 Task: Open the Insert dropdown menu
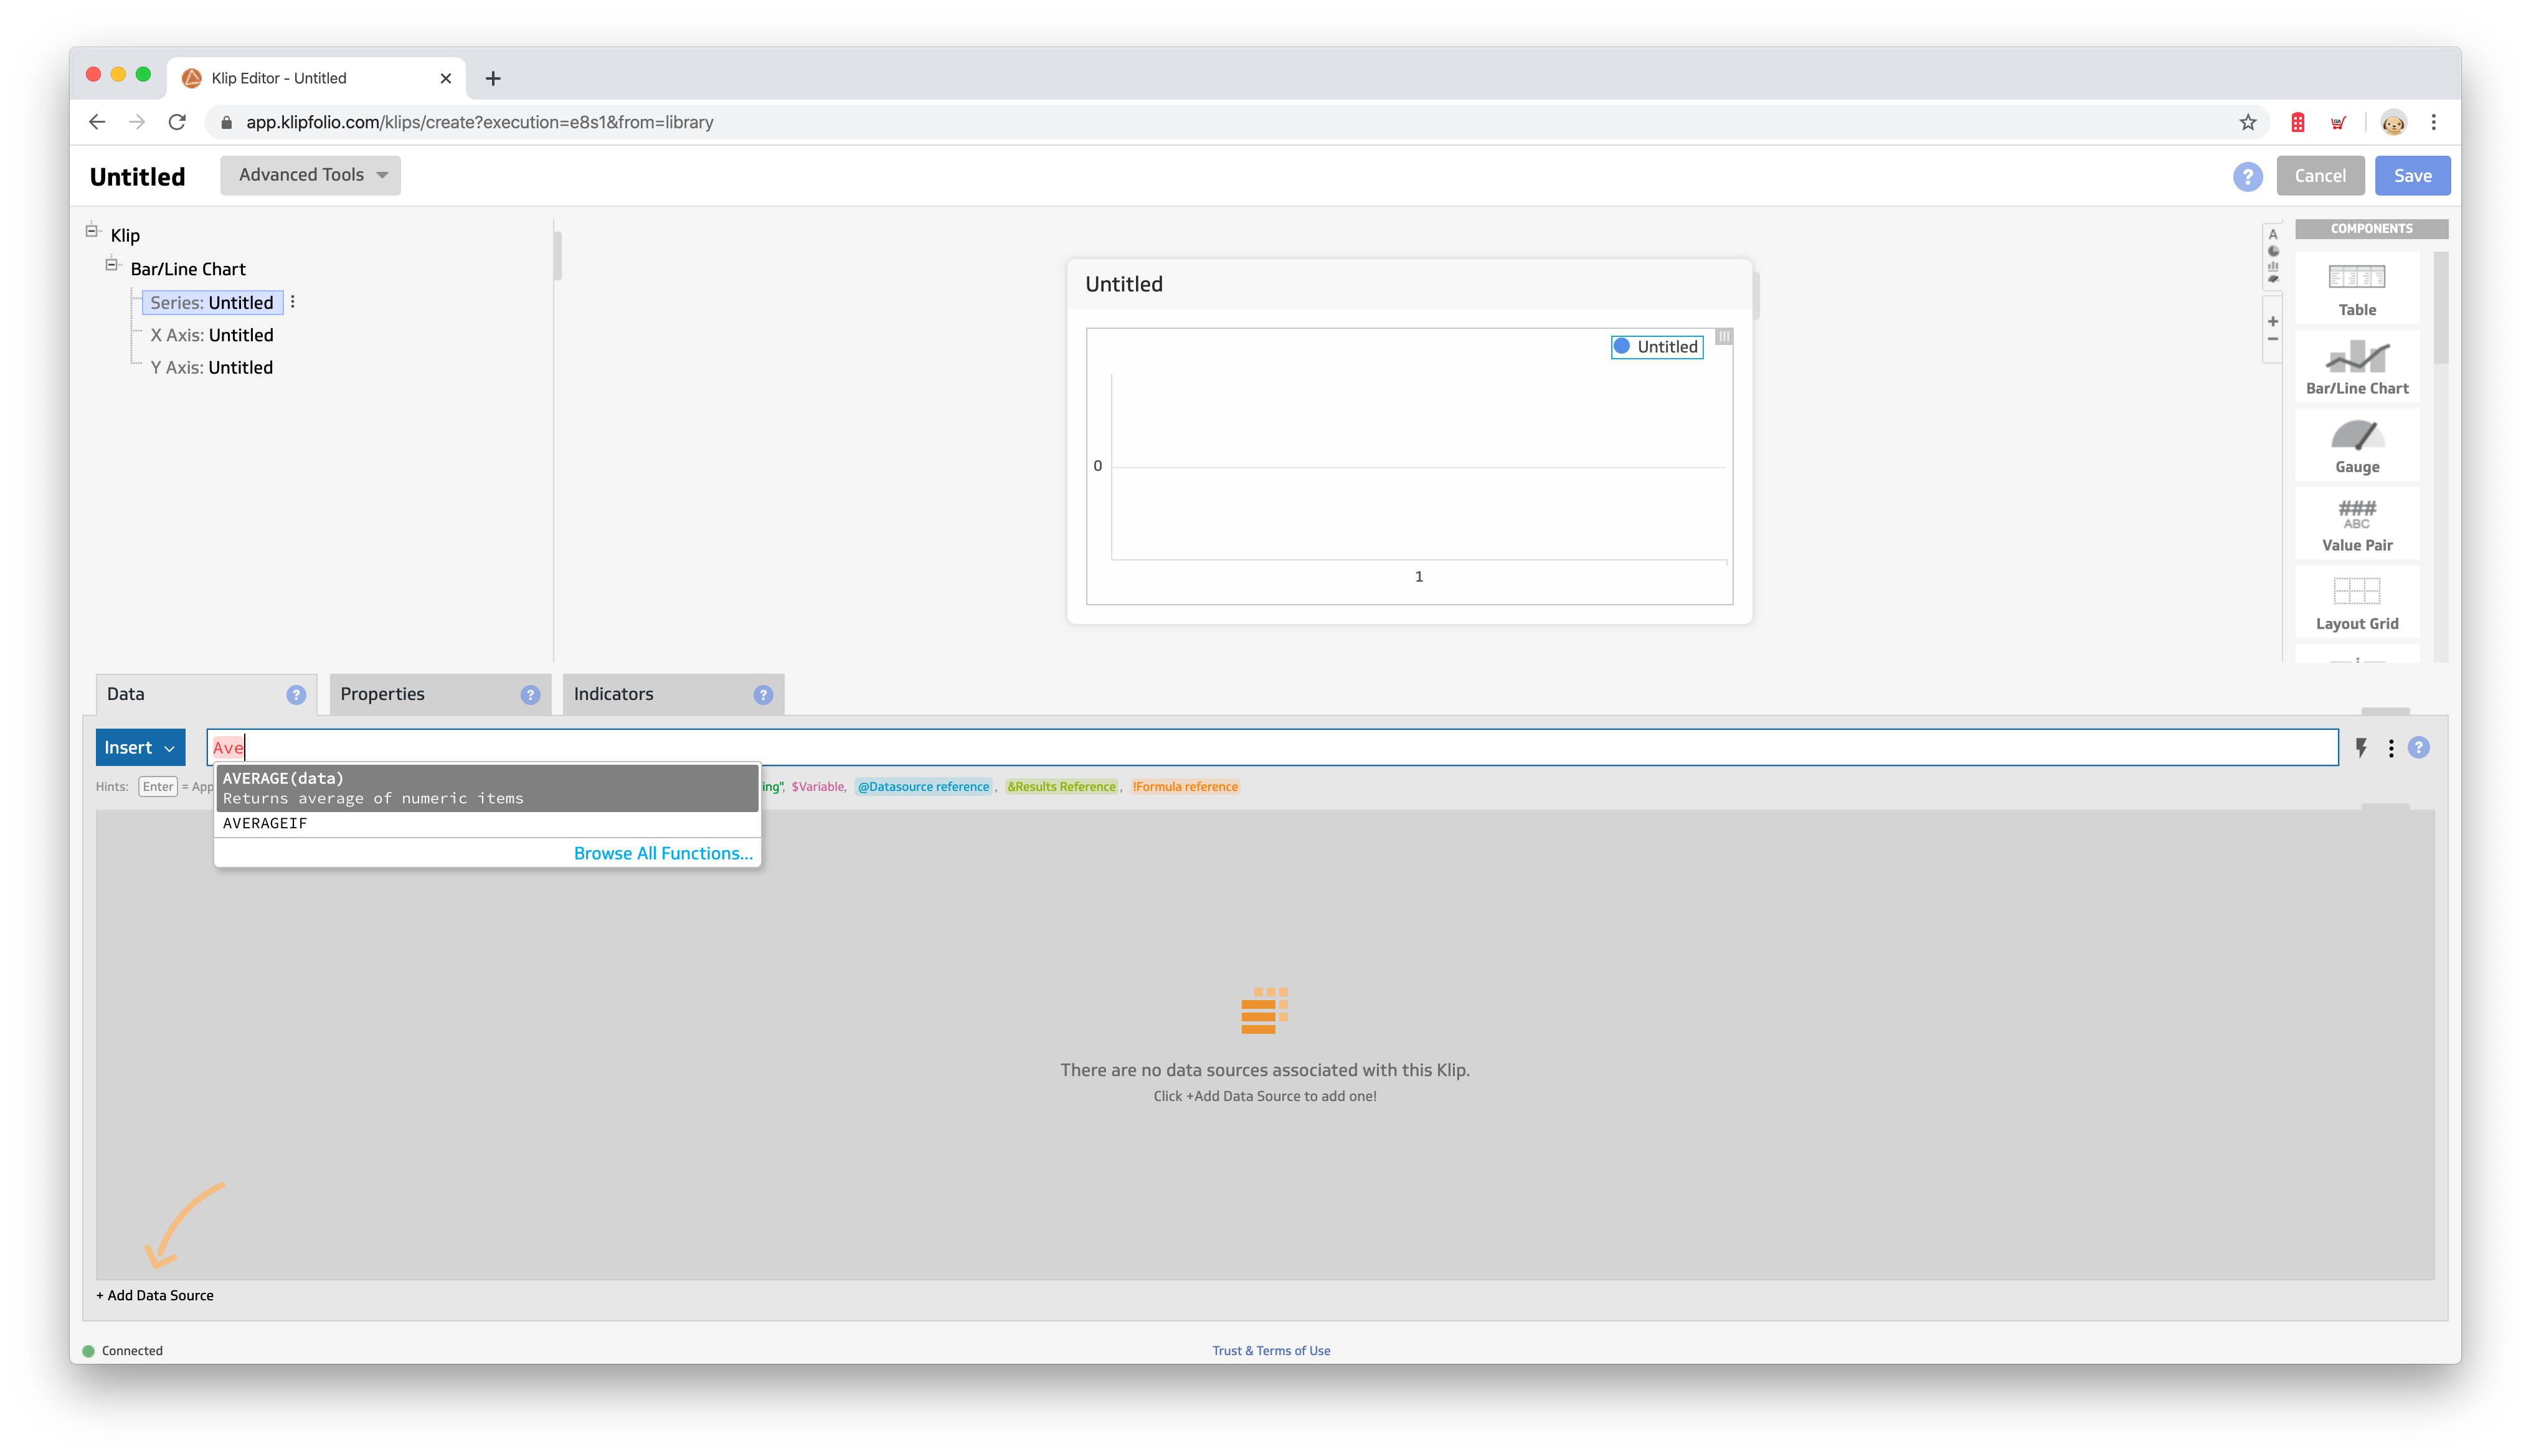pos(140,748)
